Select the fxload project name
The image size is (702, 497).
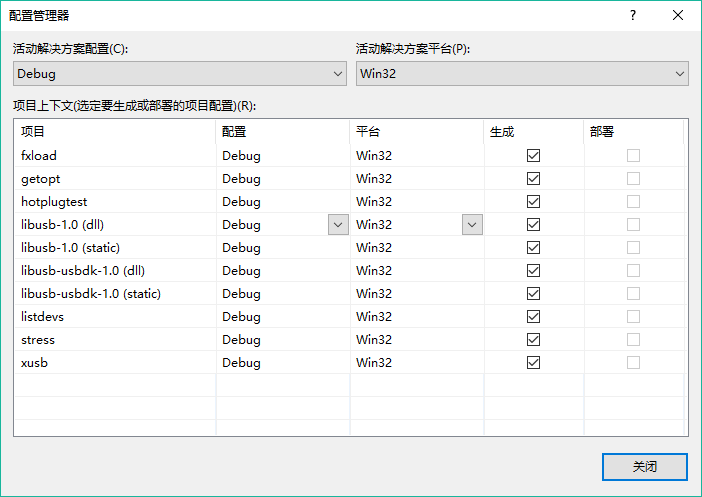click(39, 156)
